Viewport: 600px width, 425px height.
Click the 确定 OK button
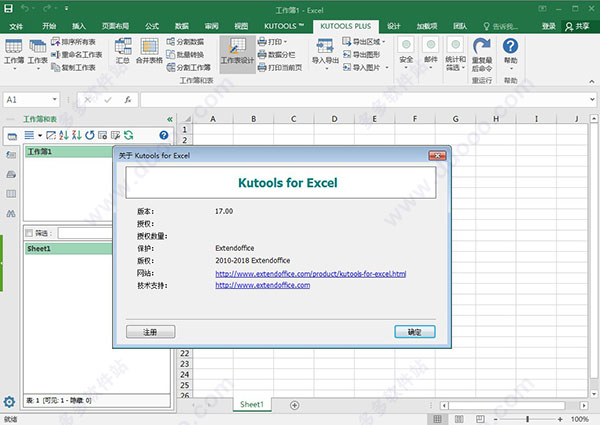tap(415, 332)
